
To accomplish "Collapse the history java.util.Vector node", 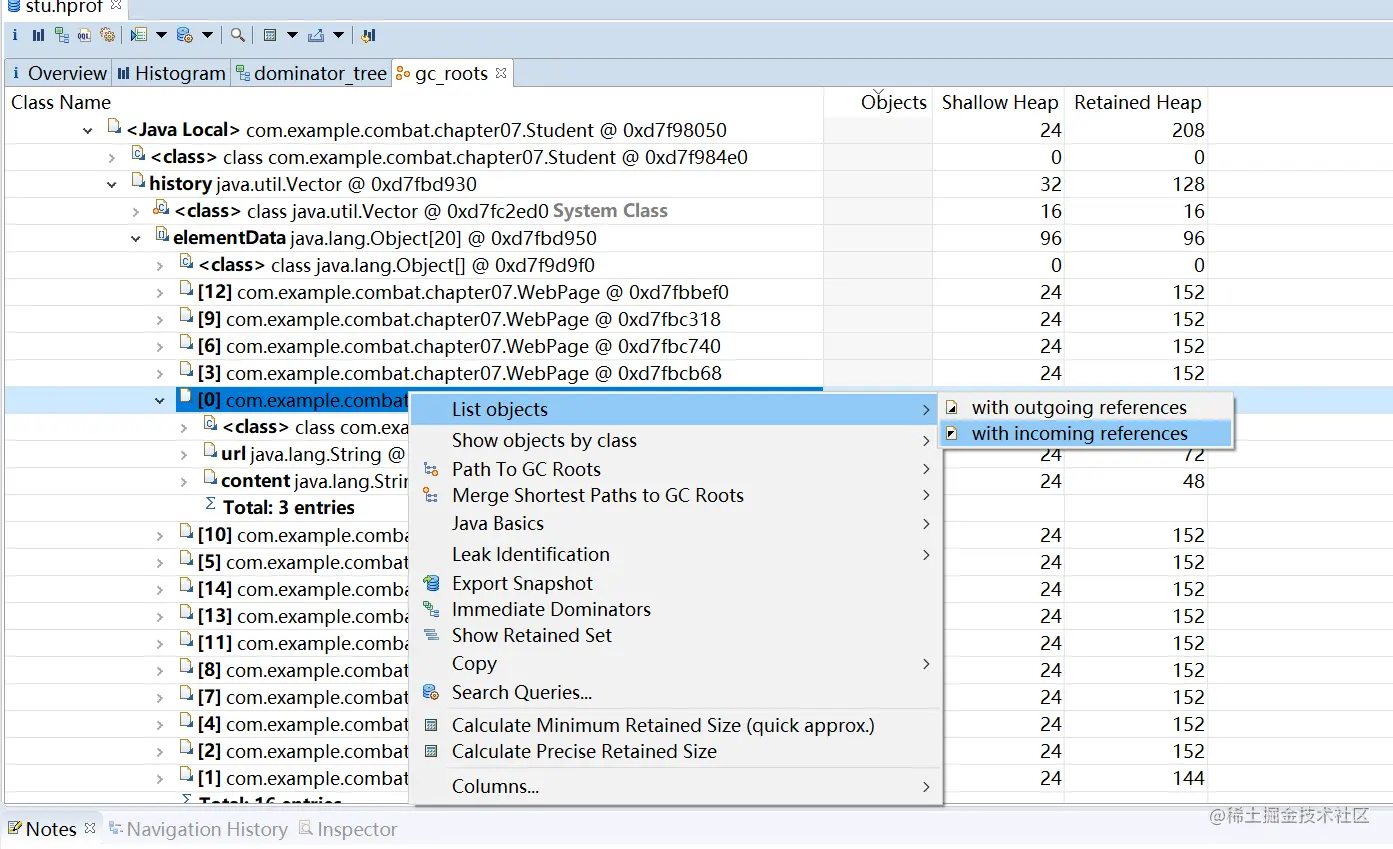I will 112,184.
